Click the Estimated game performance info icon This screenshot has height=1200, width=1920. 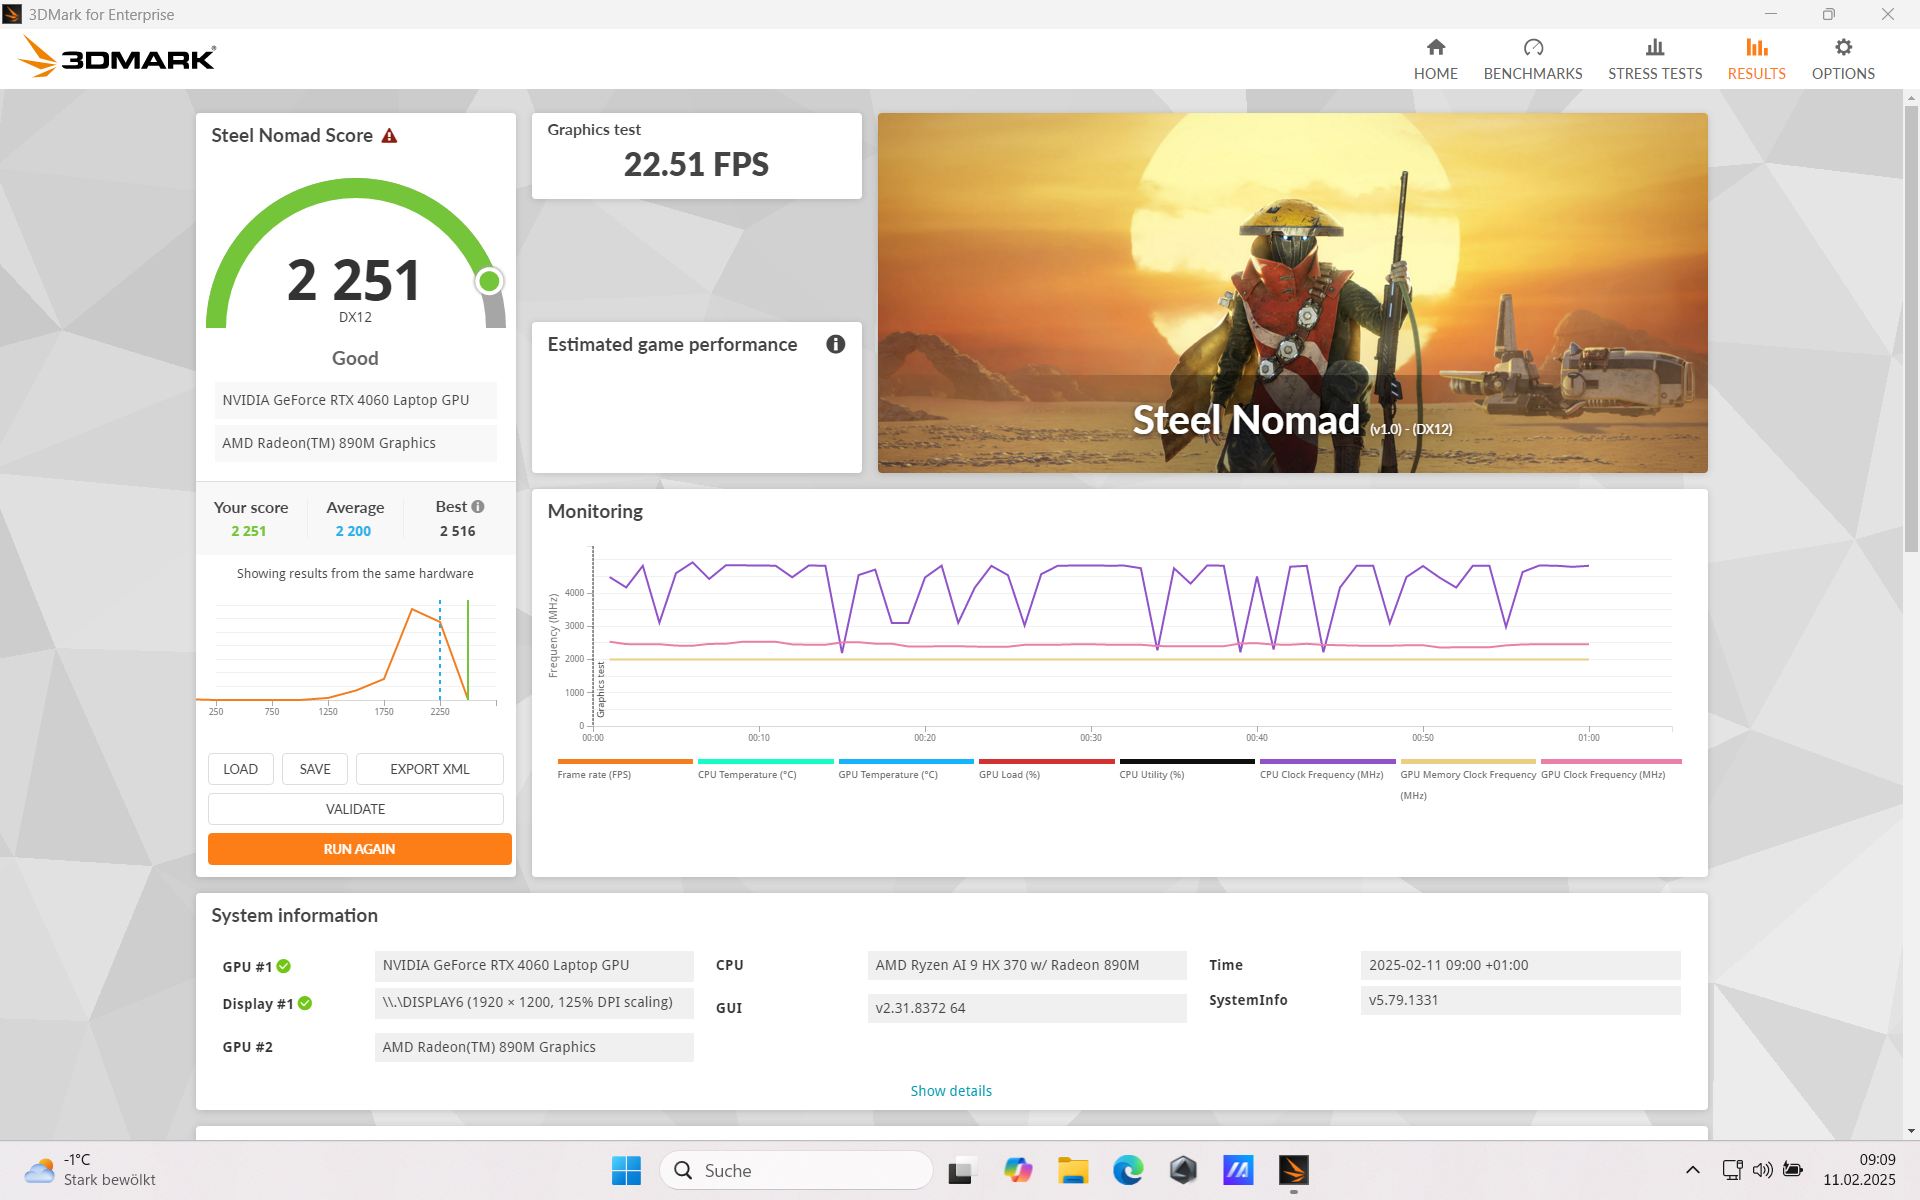835,344
